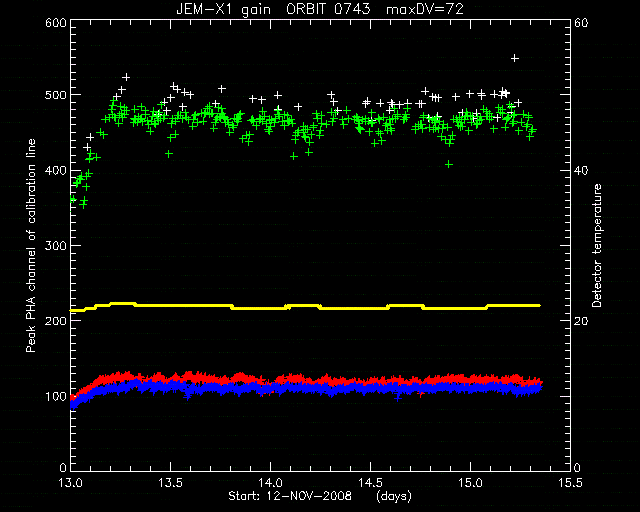Click the 13.0 label on the time axis
This screenshot has width=640, height=512.
pos(71,483)
